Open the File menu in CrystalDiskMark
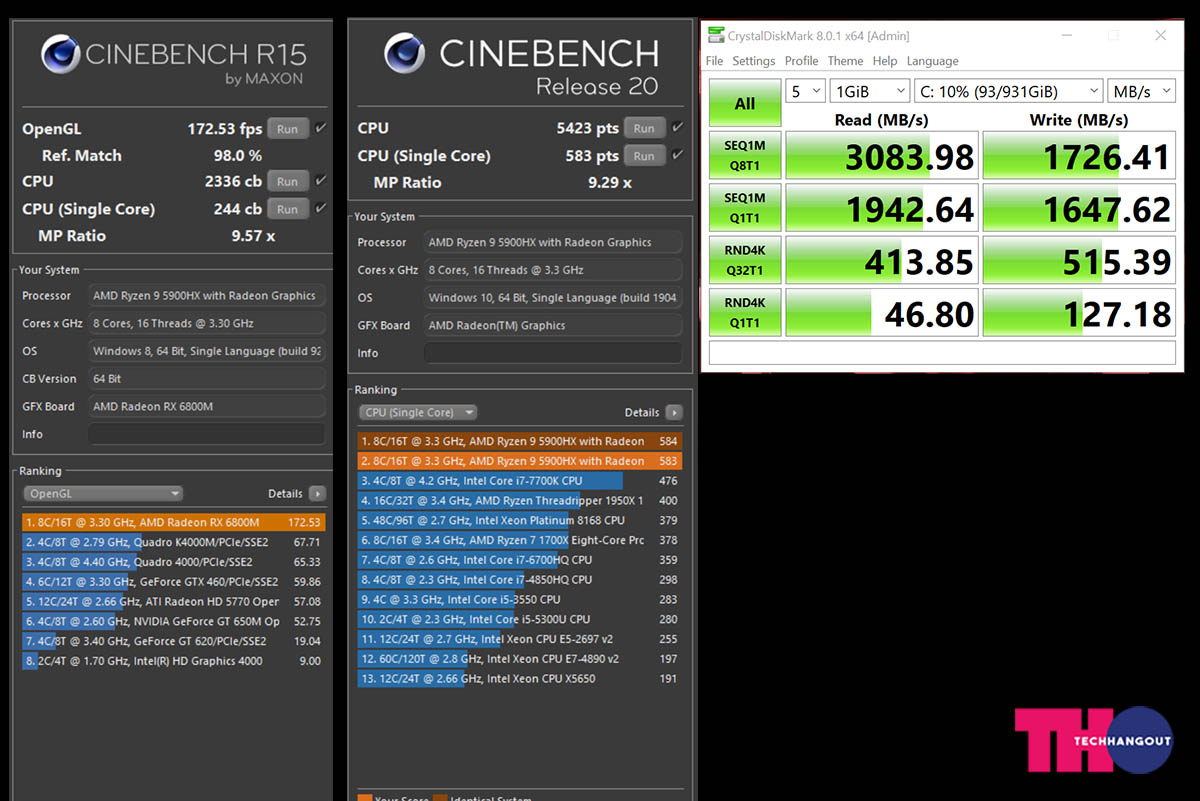The image size is (1200, 801). pos(714,61)
